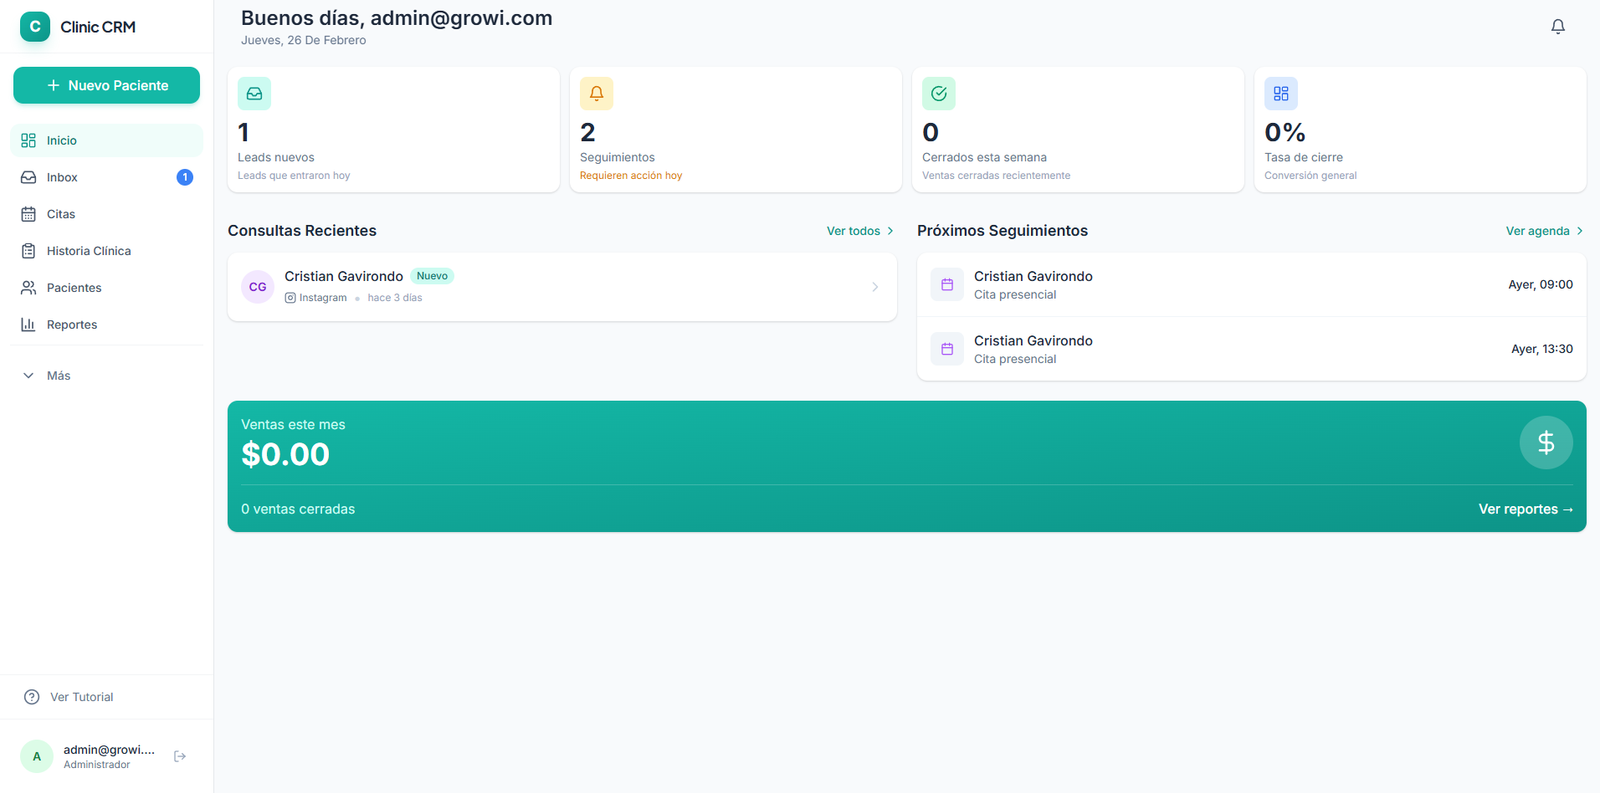Screen dimensions: 1600x793
Task: Select Reportes in the sidebar
Action: pos(72,325)
